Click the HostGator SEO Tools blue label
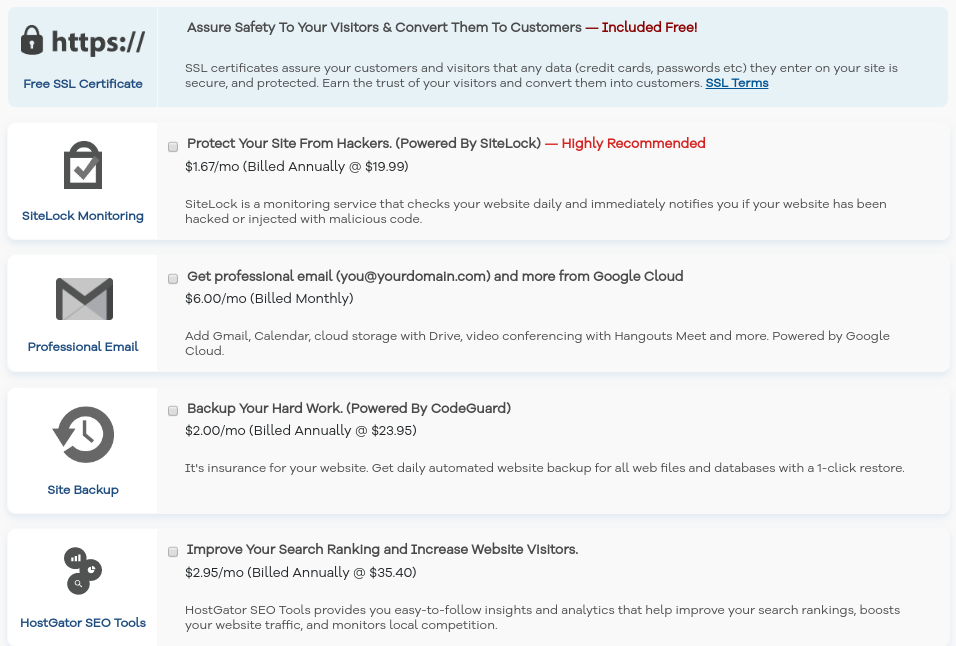Image resolution: width=956 pixels, height=646 pixels. tap(83, 622)
